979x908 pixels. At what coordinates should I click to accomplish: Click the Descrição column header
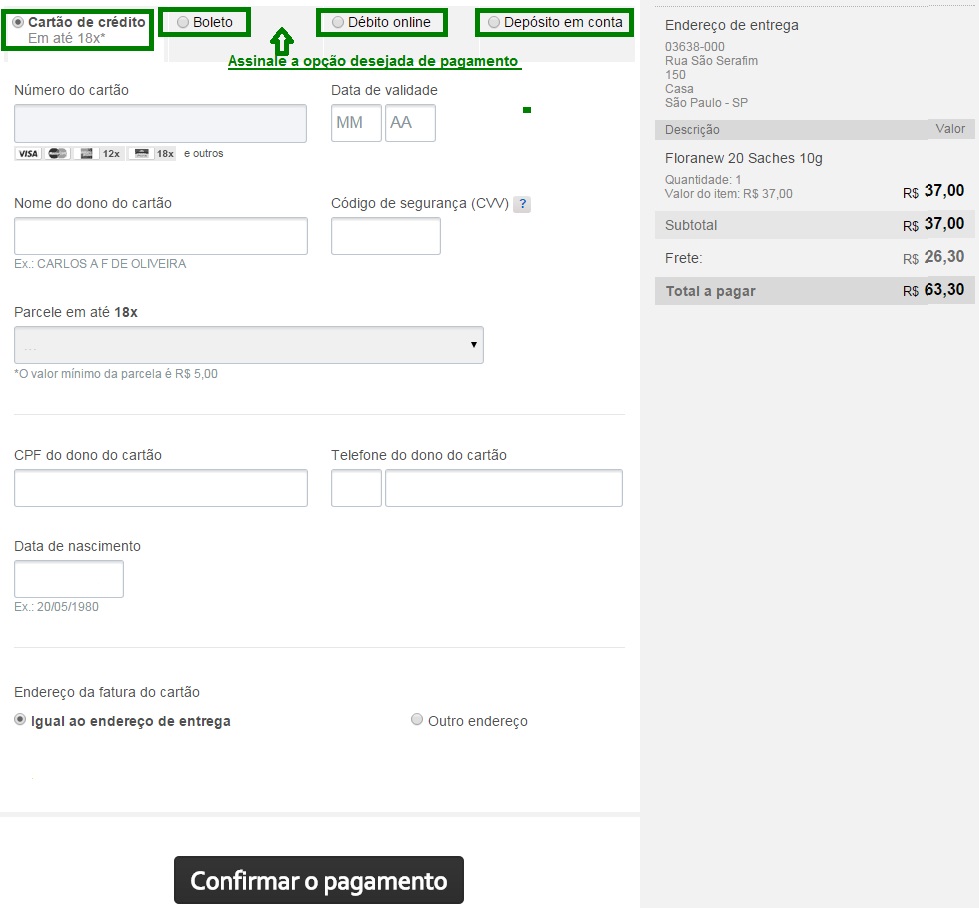pos(692,130)
